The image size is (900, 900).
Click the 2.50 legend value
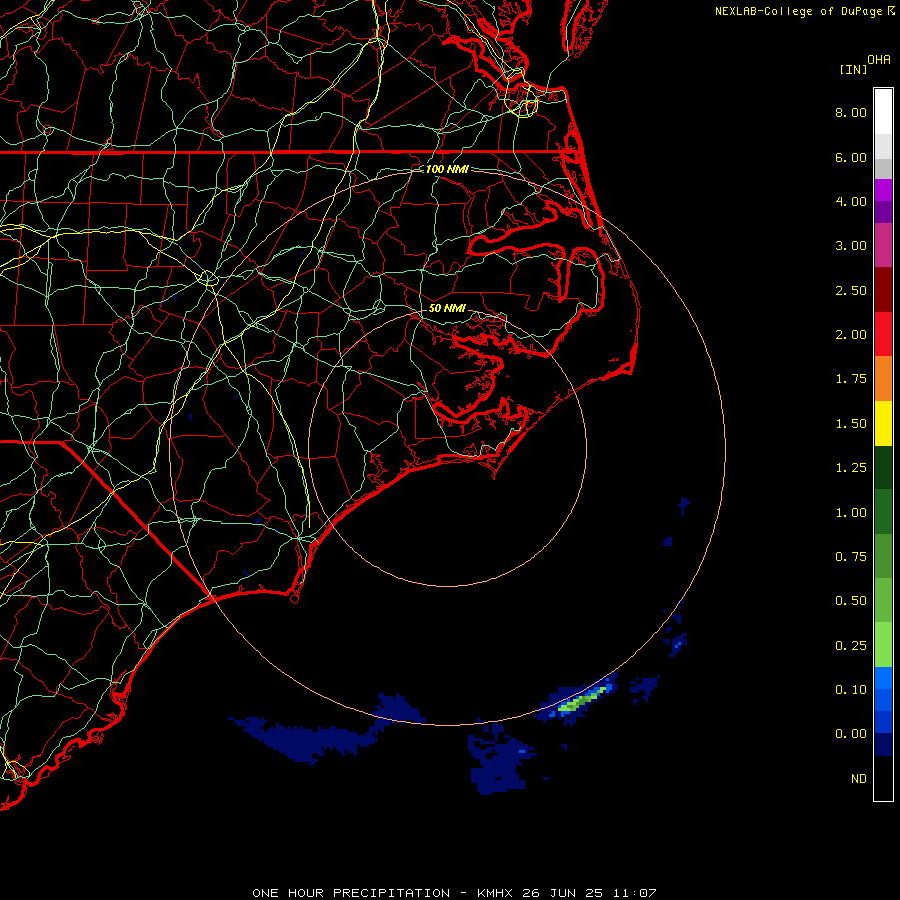coord(851,290)
